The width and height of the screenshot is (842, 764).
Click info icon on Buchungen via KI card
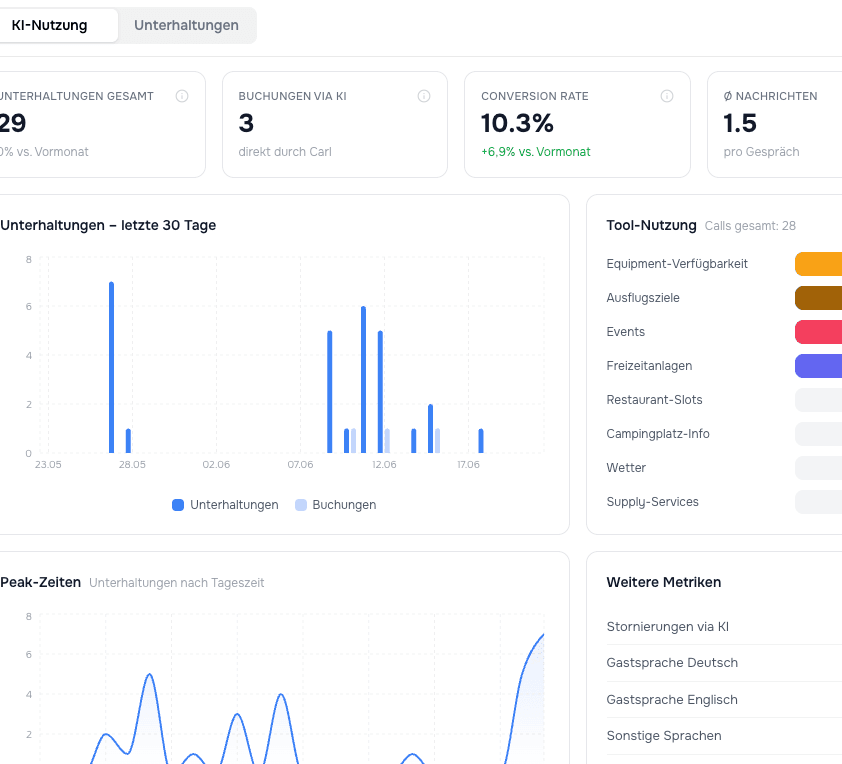pyautogui.click(x=424, y=96)
